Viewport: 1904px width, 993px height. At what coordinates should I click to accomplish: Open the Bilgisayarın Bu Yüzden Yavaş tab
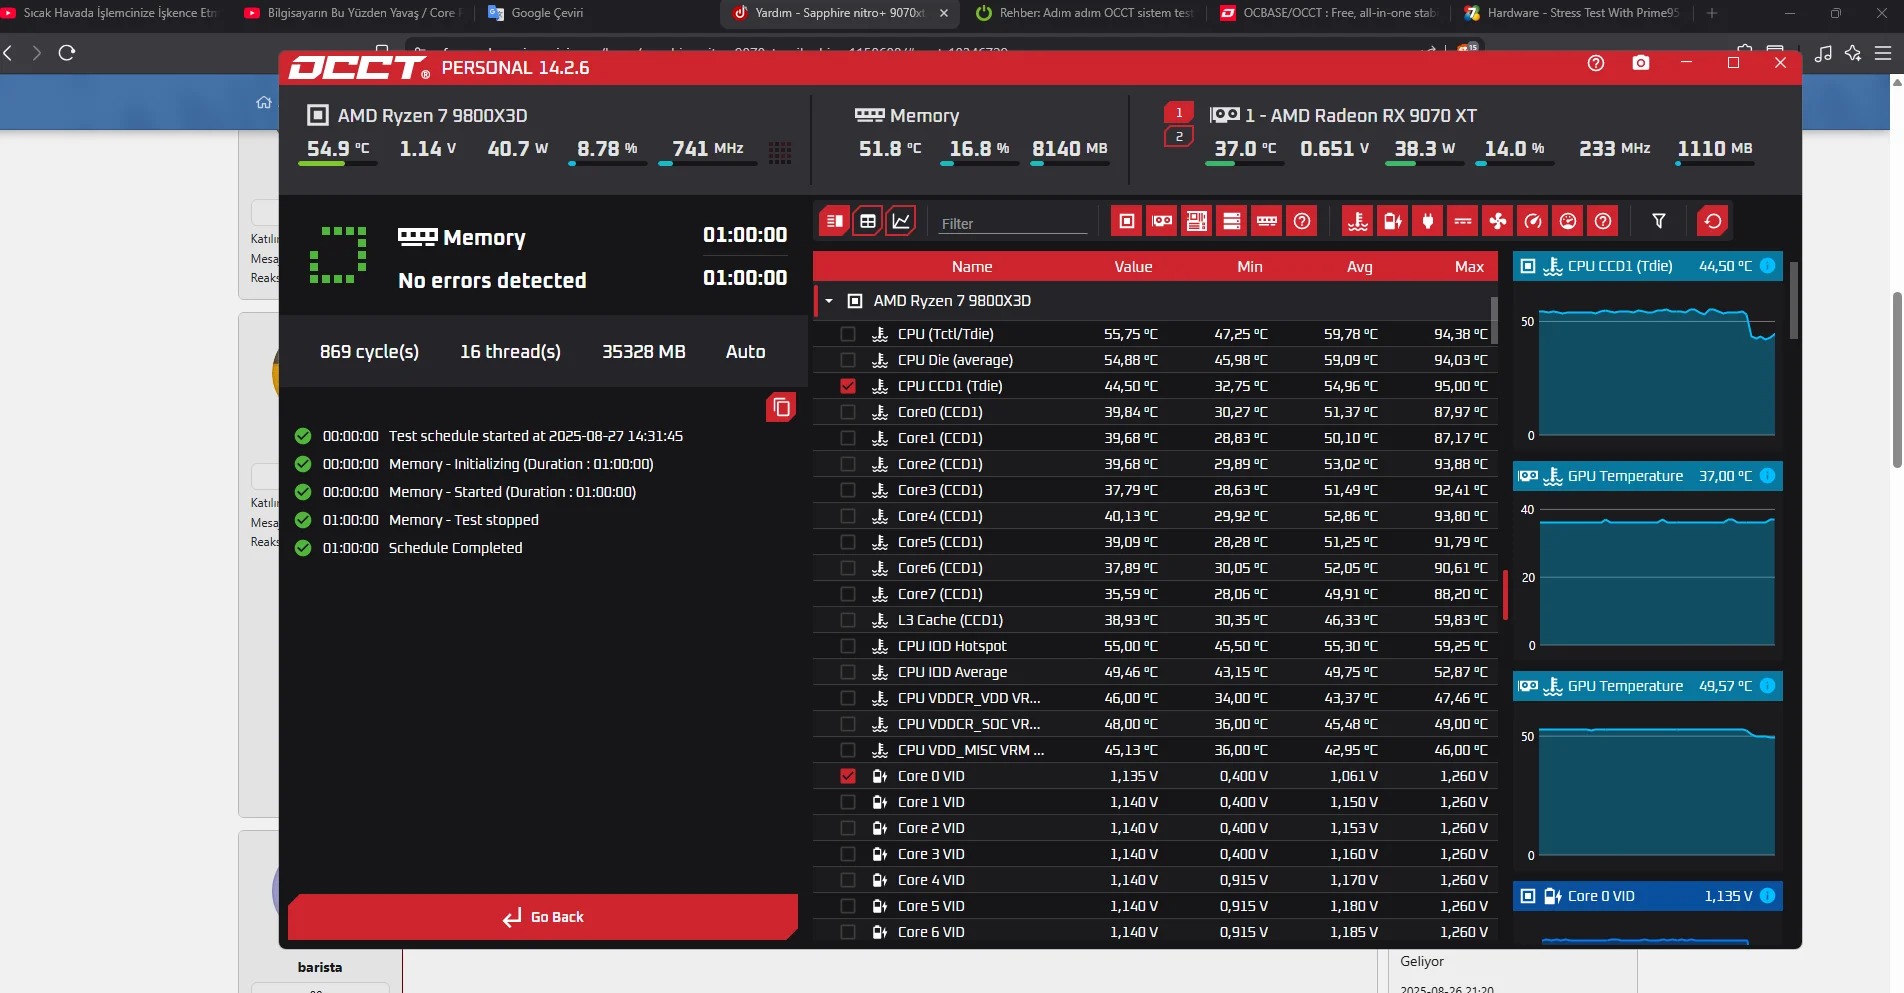pyautogui.click(x=351, y=13)
